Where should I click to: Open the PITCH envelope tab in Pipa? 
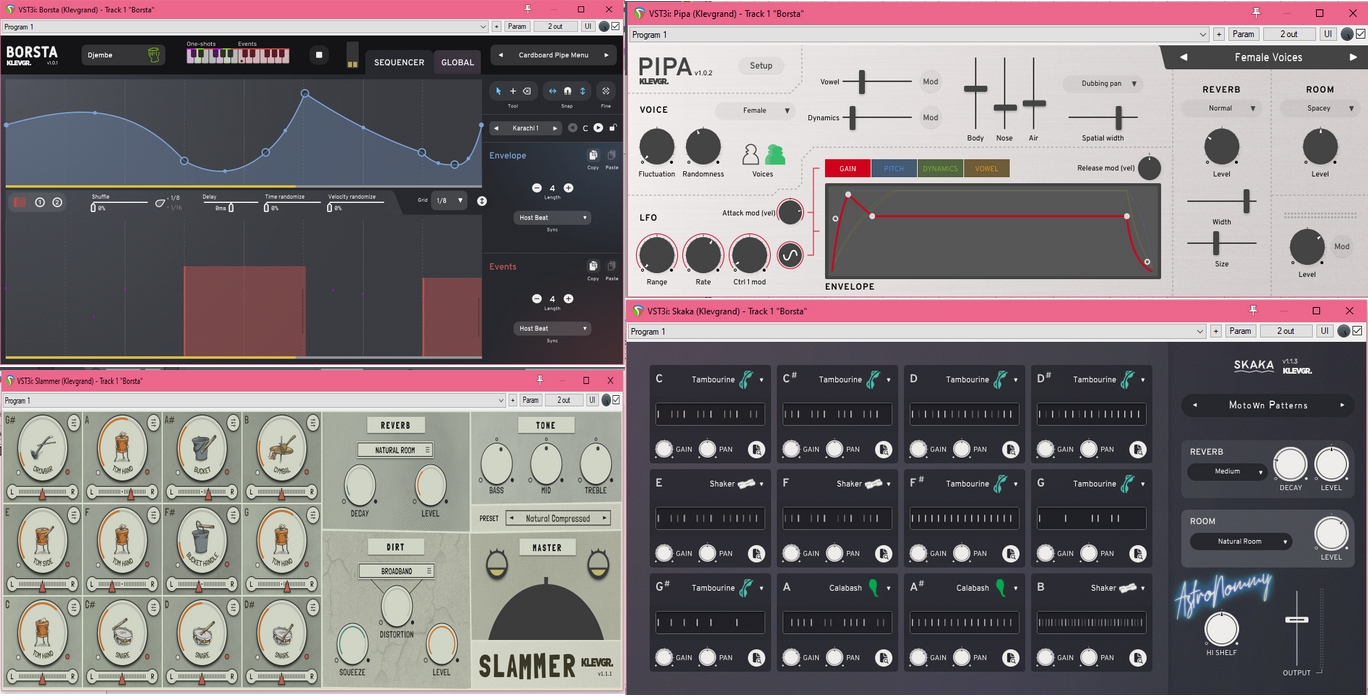tap(894, 169)
